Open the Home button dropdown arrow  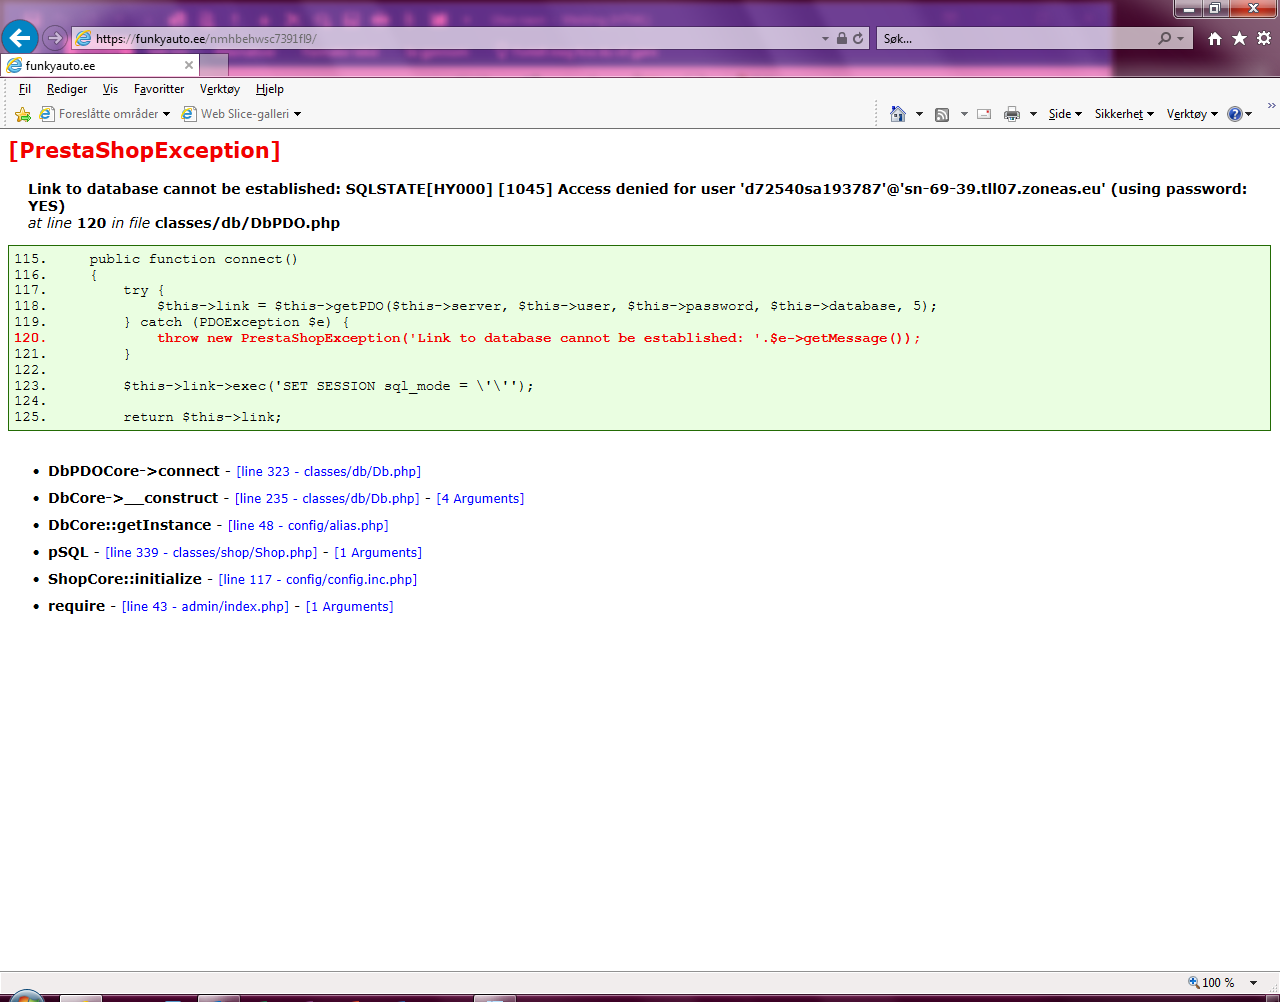tap(919, 114)
